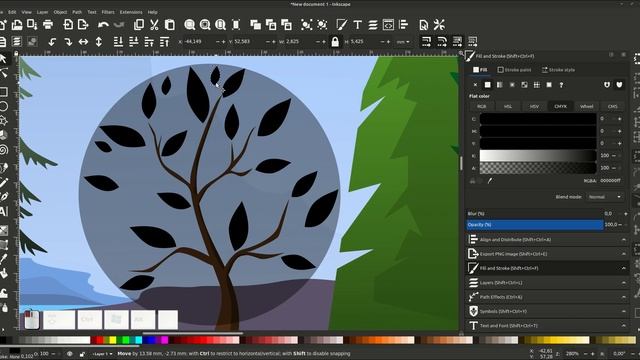Select the Text tool in toolbox
640x360 pixels.
tap(3, 211)
